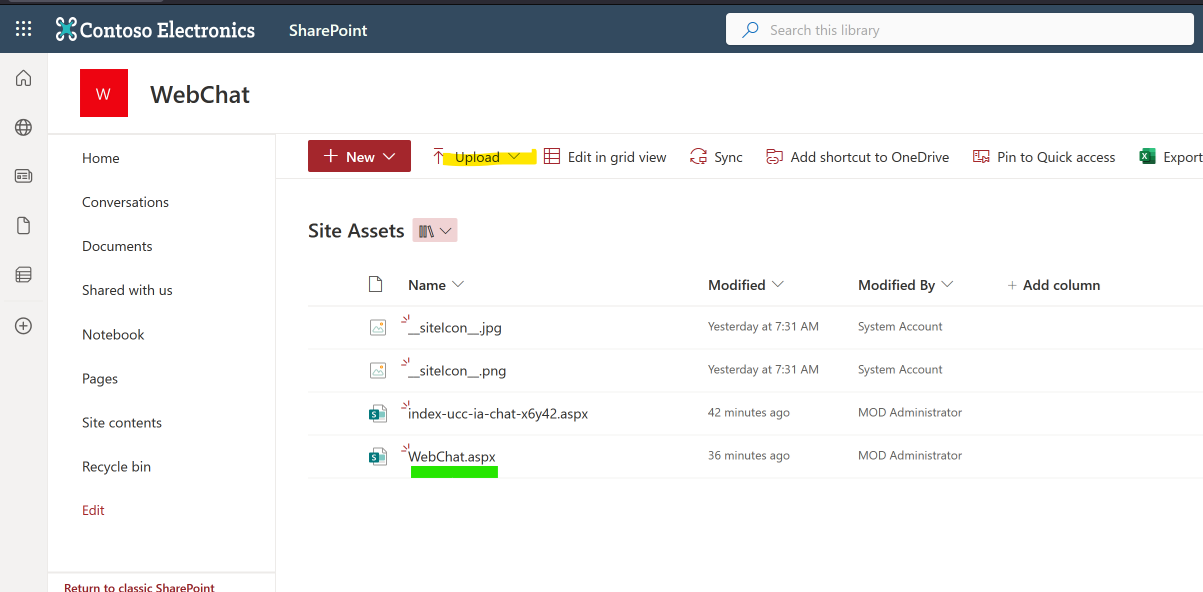Open Shared with us navigation item

[127, 290]
